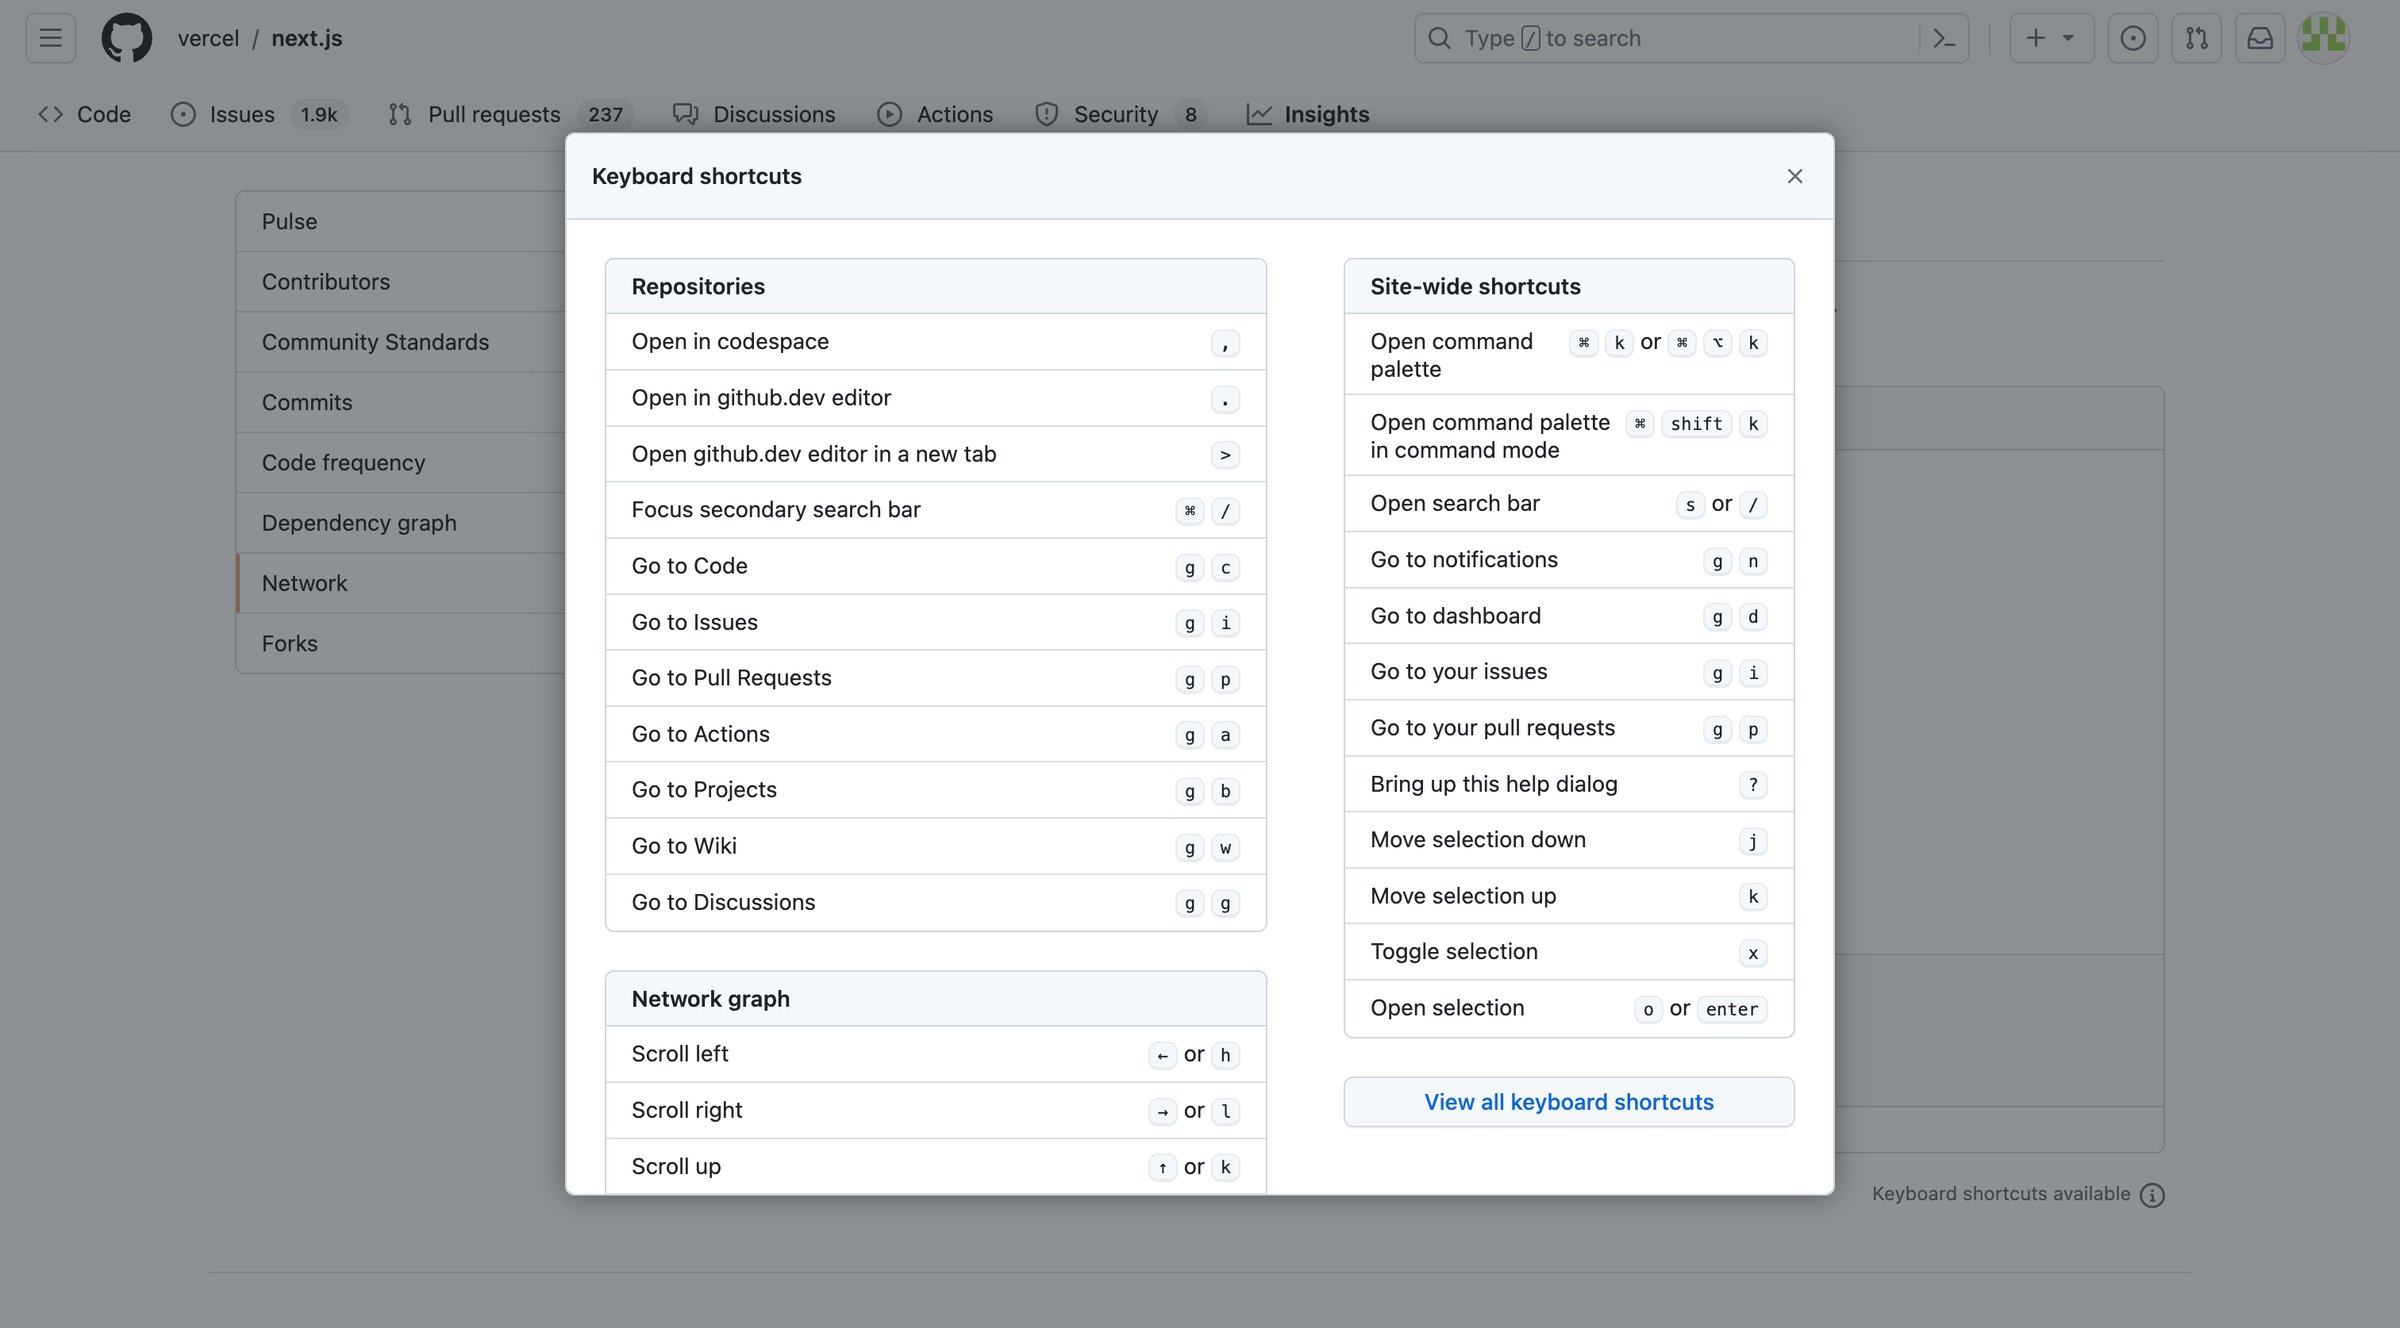Click the 'Scroll up' shortcut text
Viewport: 2400px width, 1328px height.
click(x=676, y=1166)
